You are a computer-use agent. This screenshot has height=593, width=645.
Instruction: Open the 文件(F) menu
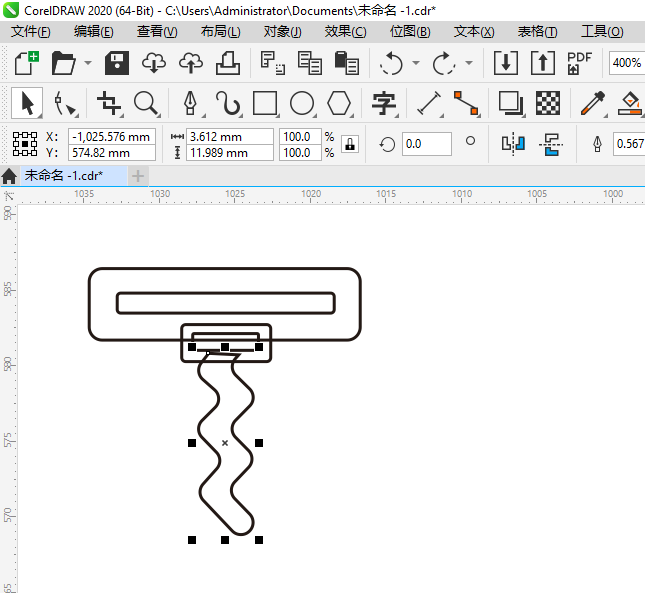[30, 32]
